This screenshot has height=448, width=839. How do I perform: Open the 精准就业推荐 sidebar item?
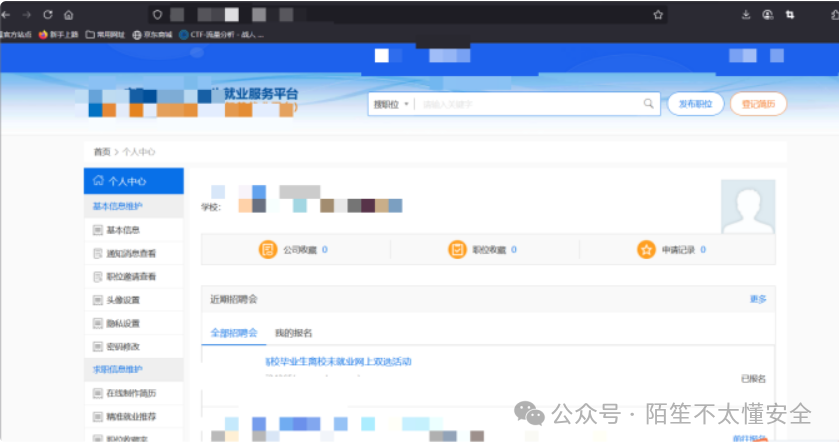[x=134, y=416]
